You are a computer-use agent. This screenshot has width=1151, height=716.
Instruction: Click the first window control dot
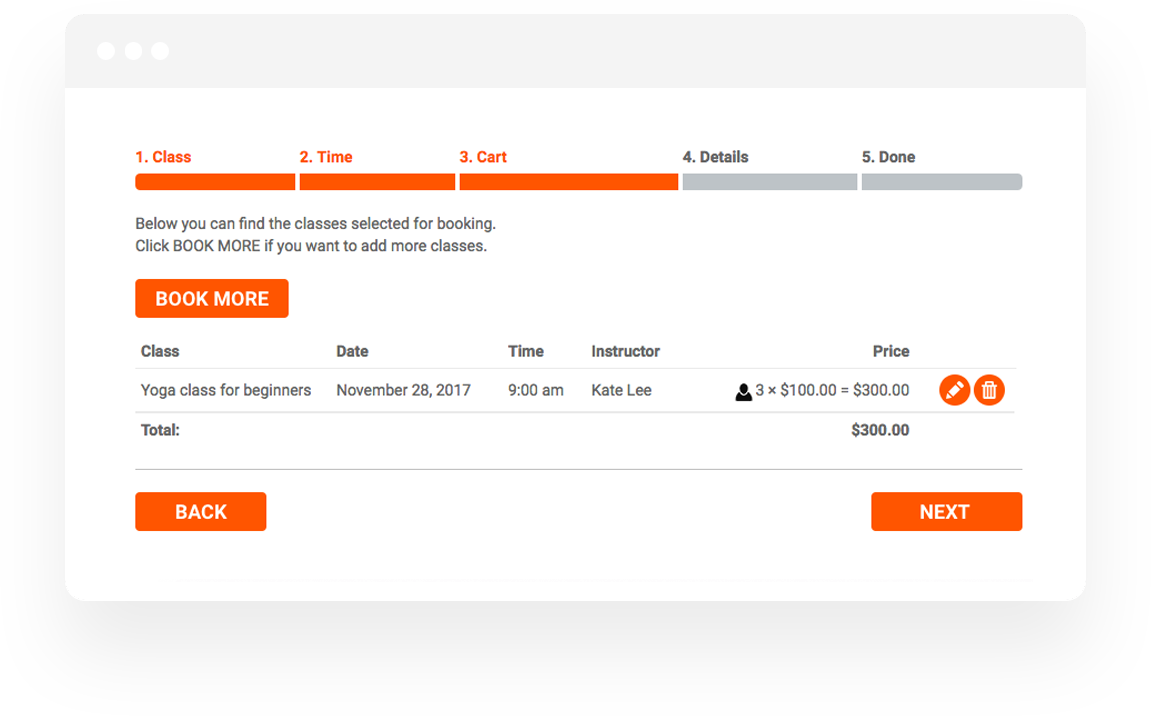(x=106, y=51)
